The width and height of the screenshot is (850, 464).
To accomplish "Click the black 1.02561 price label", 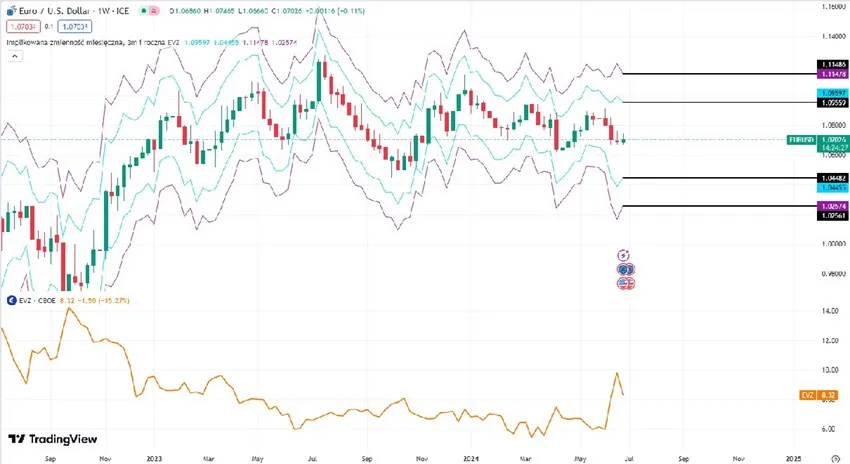I will (x=833, y=215).
